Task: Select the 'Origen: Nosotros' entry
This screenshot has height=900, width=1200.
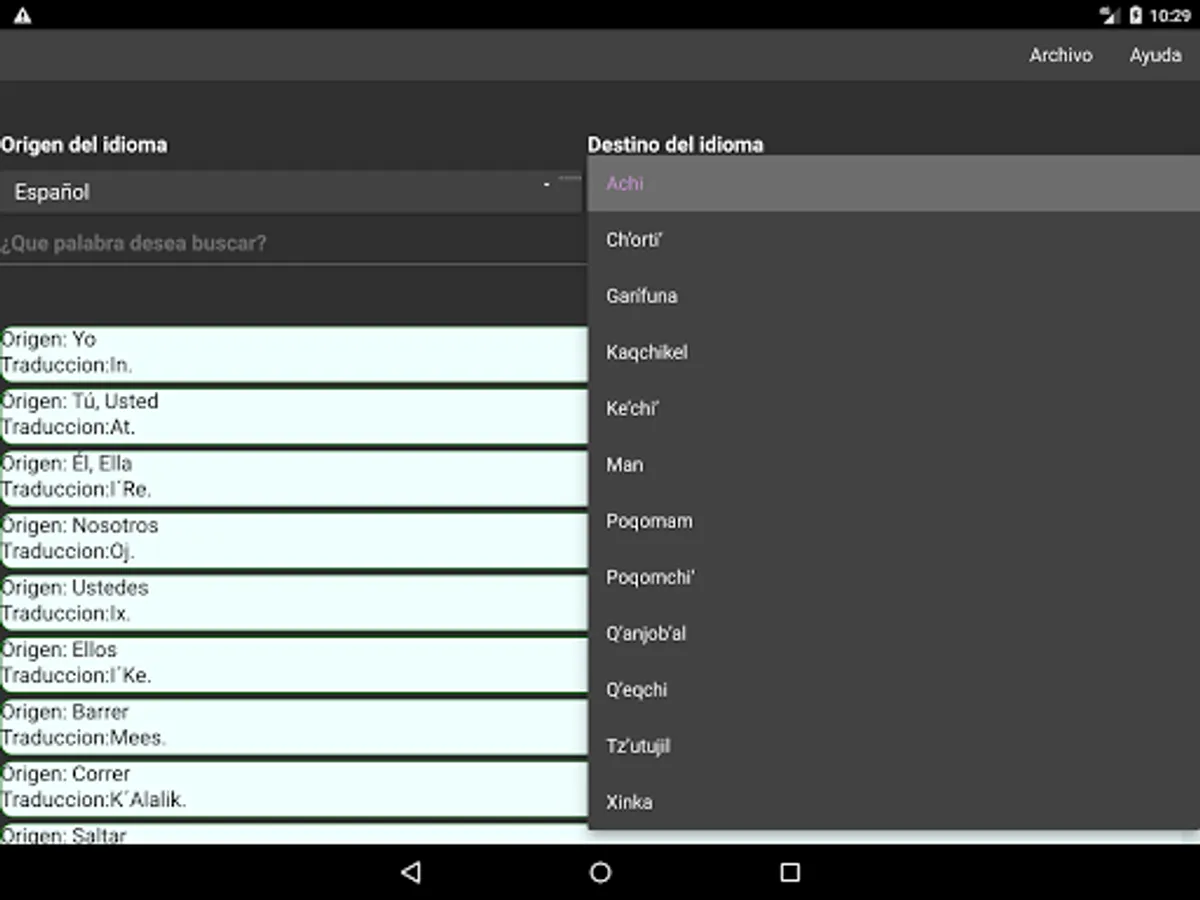Action: click(x=294, y=539)
